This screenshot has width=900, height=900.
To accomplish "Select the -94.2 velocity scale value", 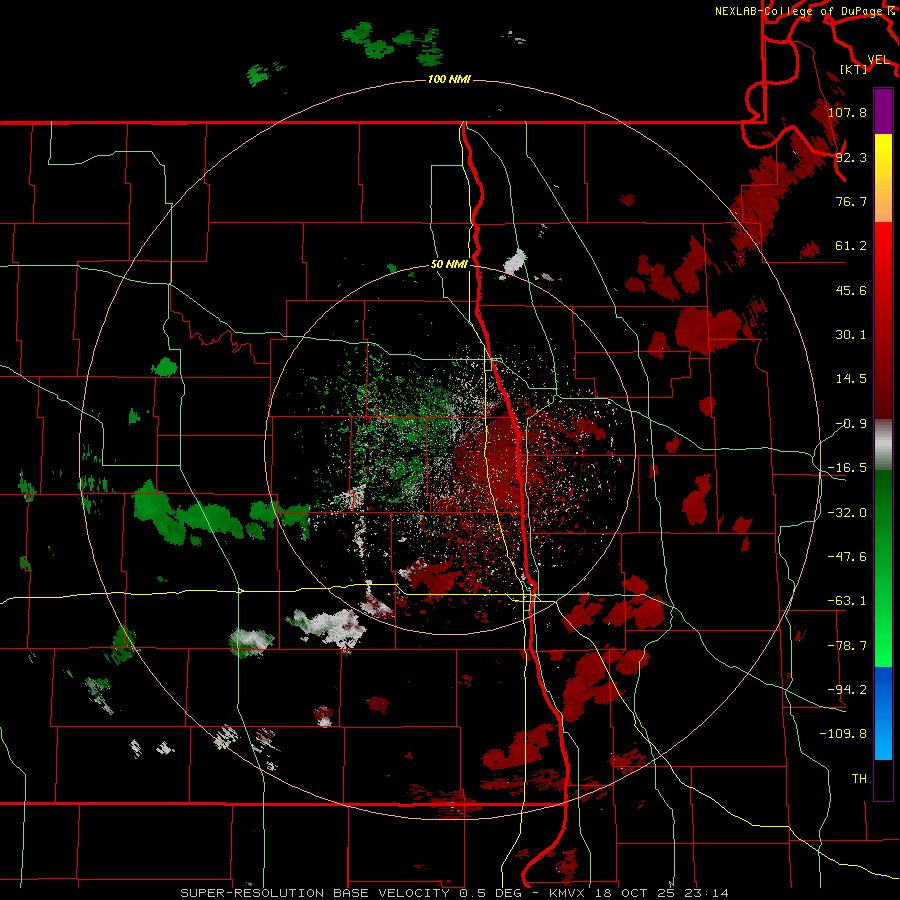I will coord(847,690).
